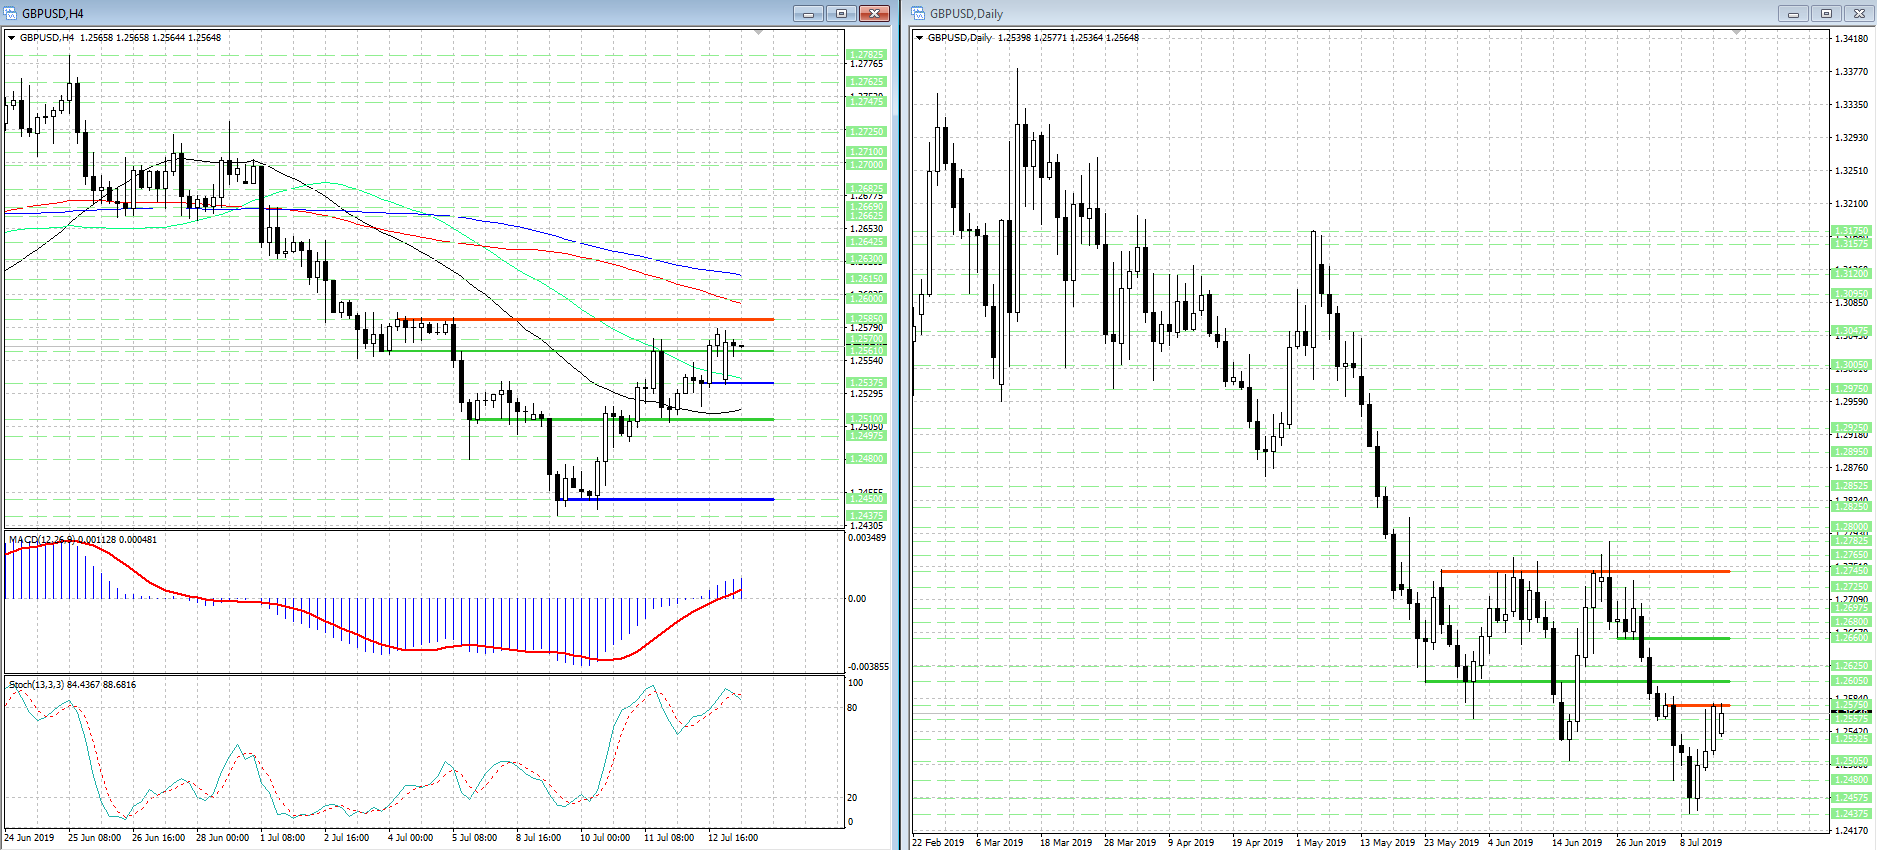Click the 1.30850 price on Daily scale
Screen dimensions: 1877x850
pos(1851,303)
